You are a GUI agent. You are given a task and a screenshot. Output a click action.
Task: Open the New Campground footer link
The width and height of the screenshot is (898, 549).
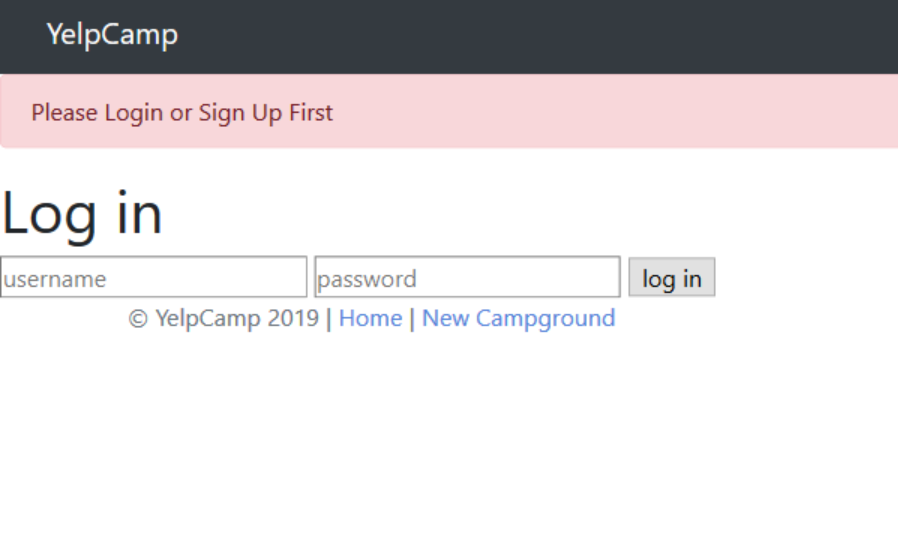(518, 318)
